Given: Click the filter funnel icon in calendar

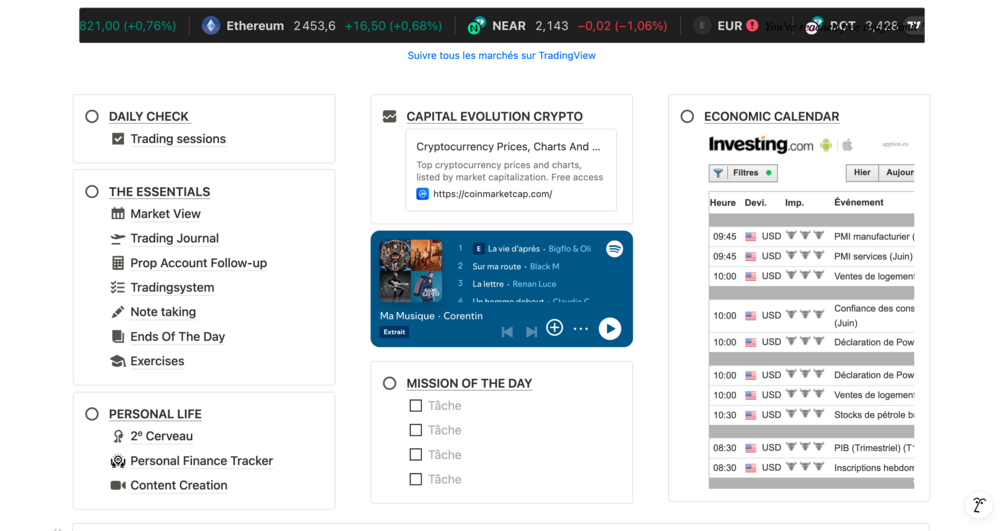Looking at the screenshot, I should [718, 173].
